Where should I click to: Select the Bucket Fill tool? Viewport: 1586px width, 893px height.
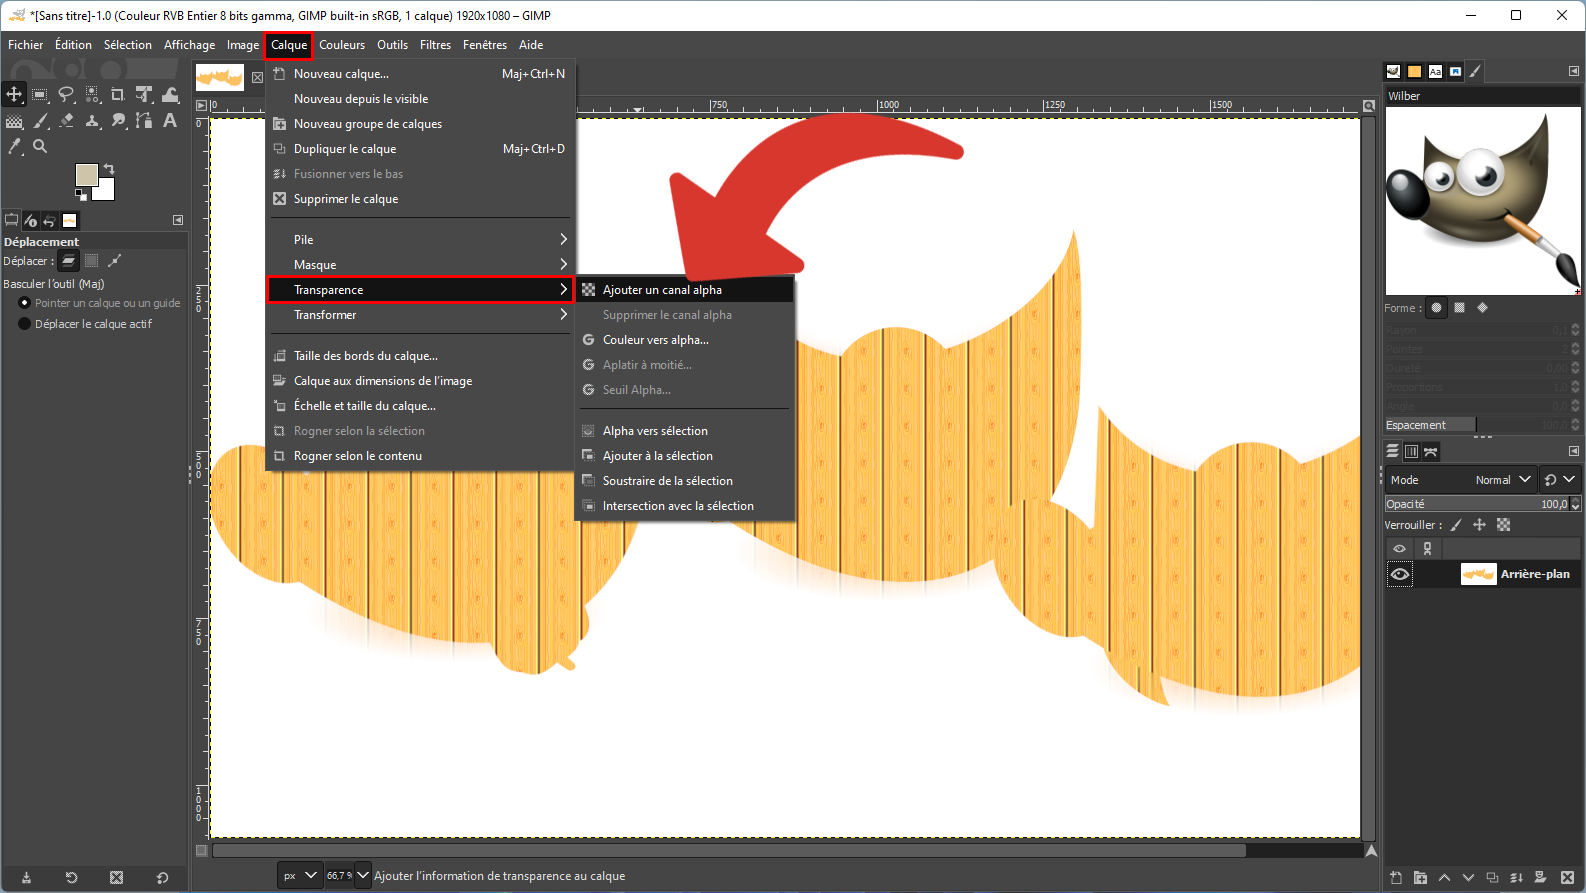pos(14,120)
